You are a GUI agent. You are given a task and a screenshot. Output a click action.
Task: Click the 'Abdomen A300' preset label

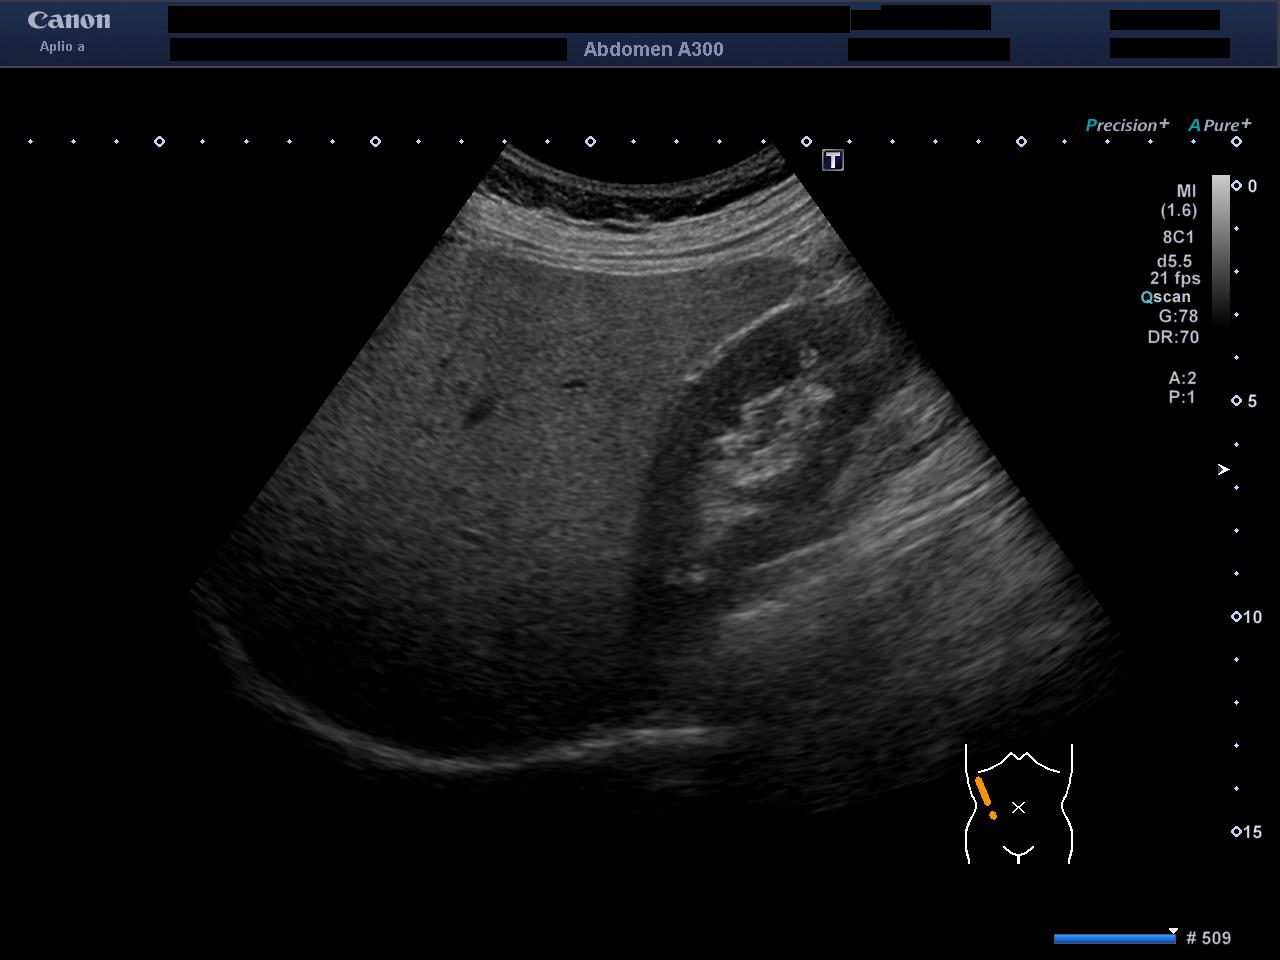[x=653, y=49]
